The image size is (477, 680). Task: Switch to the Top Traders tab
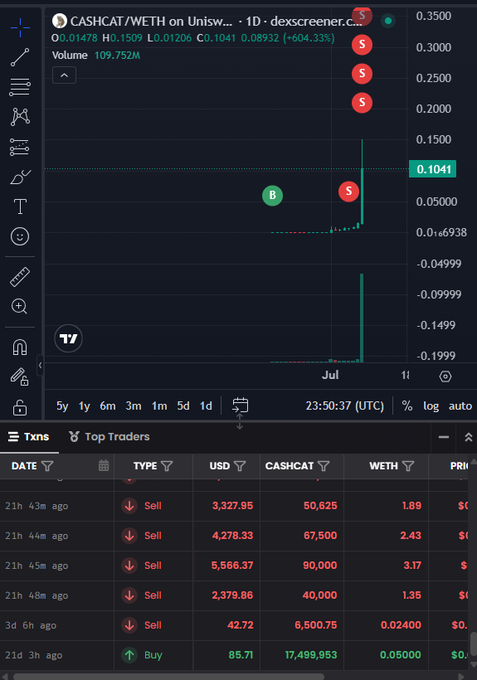click(109, 437)
